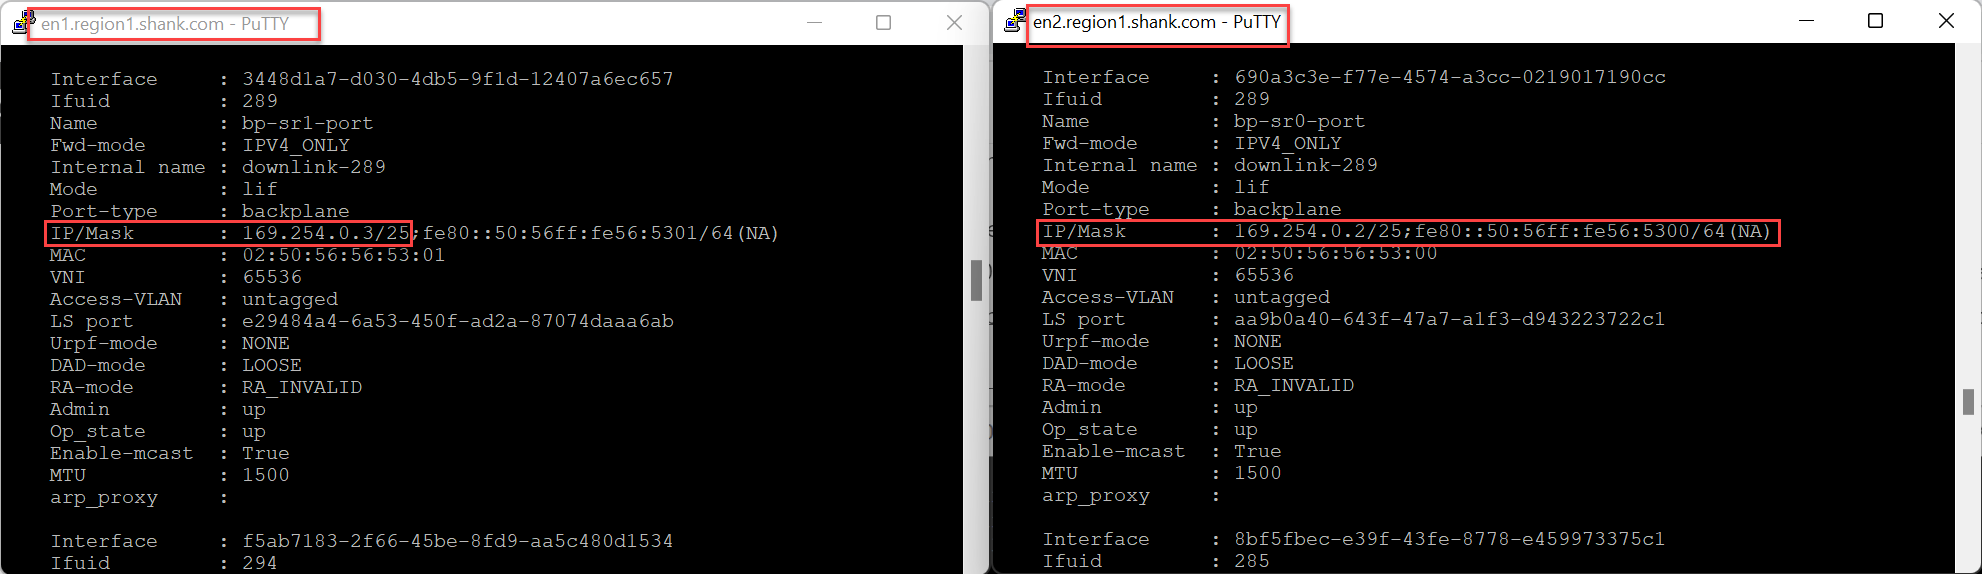This screenshot has height=574, width=1982.
Task: Close the en1.region1.shank.com PuTTY window
Action: 954,22
